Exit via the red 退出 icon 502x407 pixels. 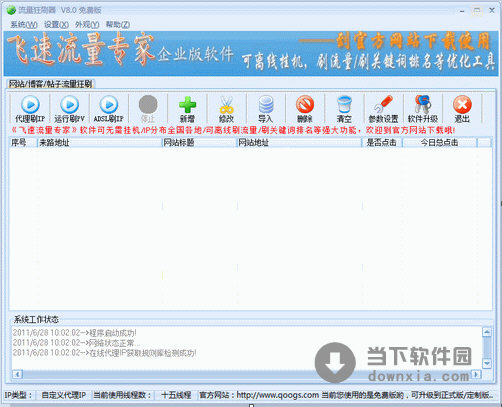[462, 104]
